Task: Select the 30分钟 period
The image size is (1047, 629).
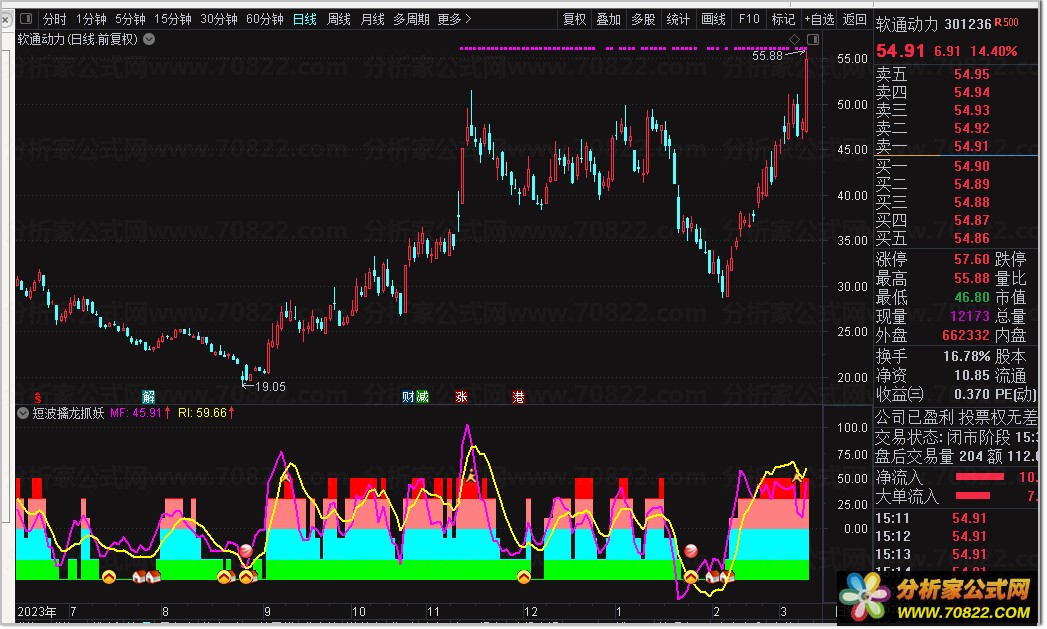Action: point(218,19)
